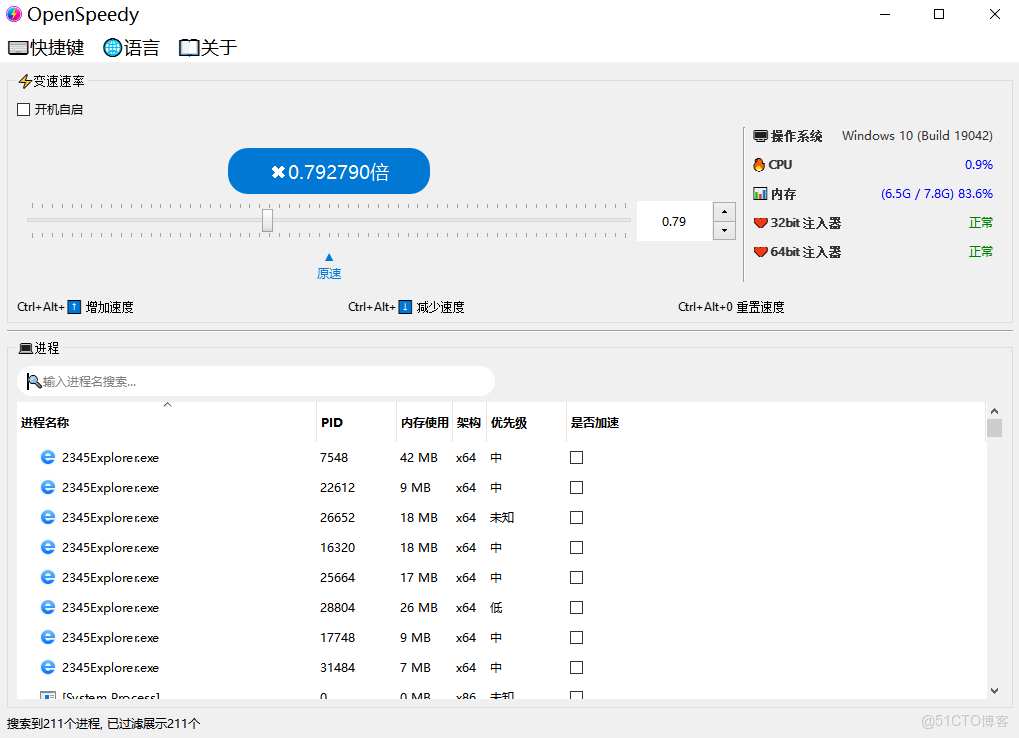Click browser icon of process PID 22612
Viewport: 1019px width, 738px height.
click(x=47, y=487)
